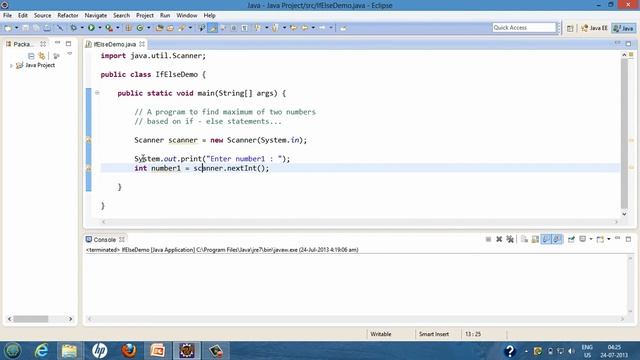The image size is (640, 360).
Task: Click the Pin Console icon
Action: point(571,239)
